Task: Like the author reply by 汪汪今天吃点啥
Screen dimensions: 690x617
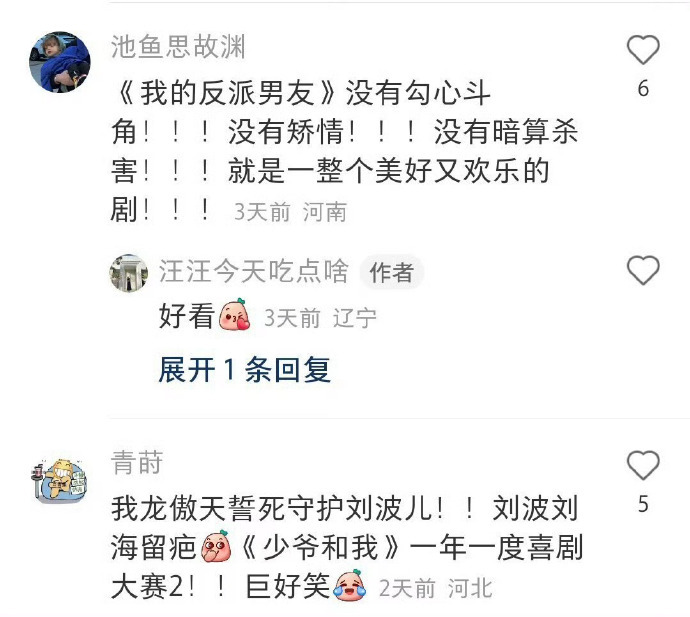Action: [x=643, y=270]
